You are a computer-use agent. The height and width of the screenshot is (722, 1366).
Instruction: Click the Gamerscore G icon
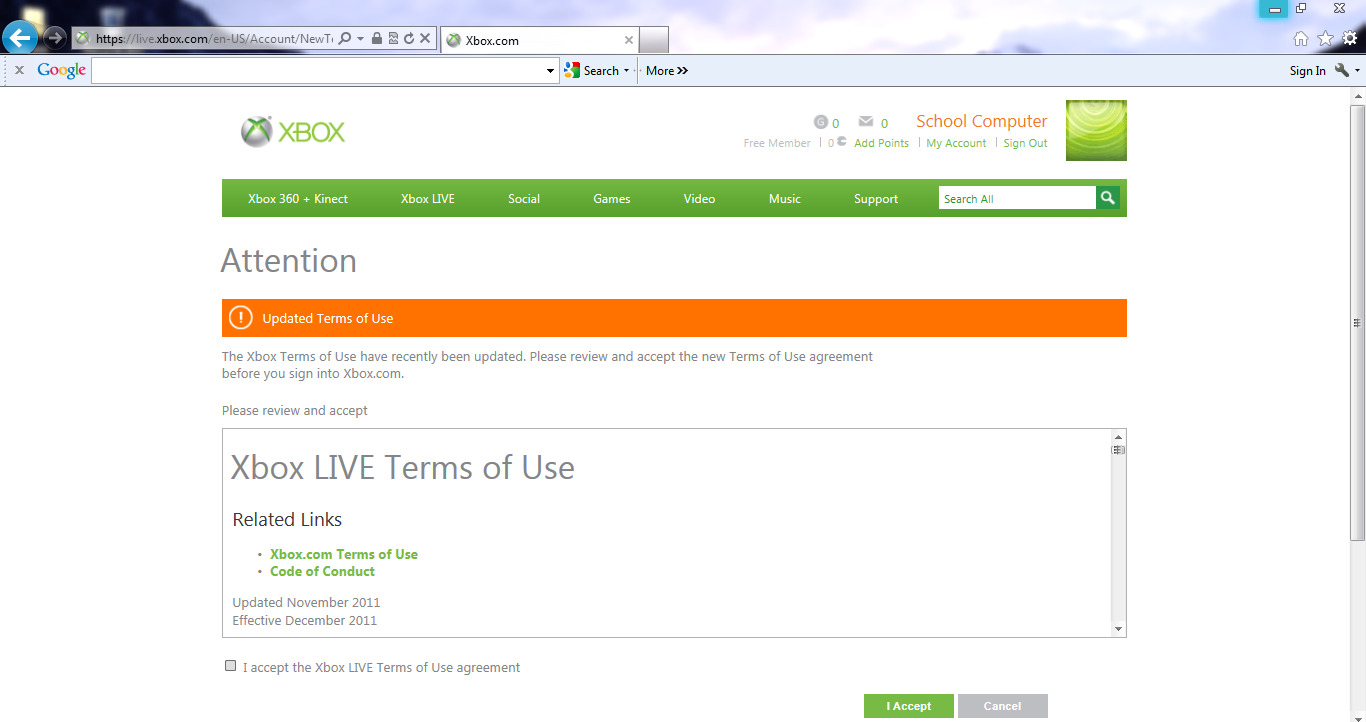coord(821,122)
